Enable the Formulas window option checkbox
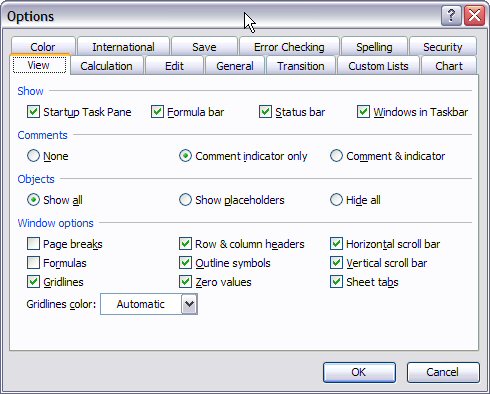This screenshot has height=394, width=490. point(33,263)
